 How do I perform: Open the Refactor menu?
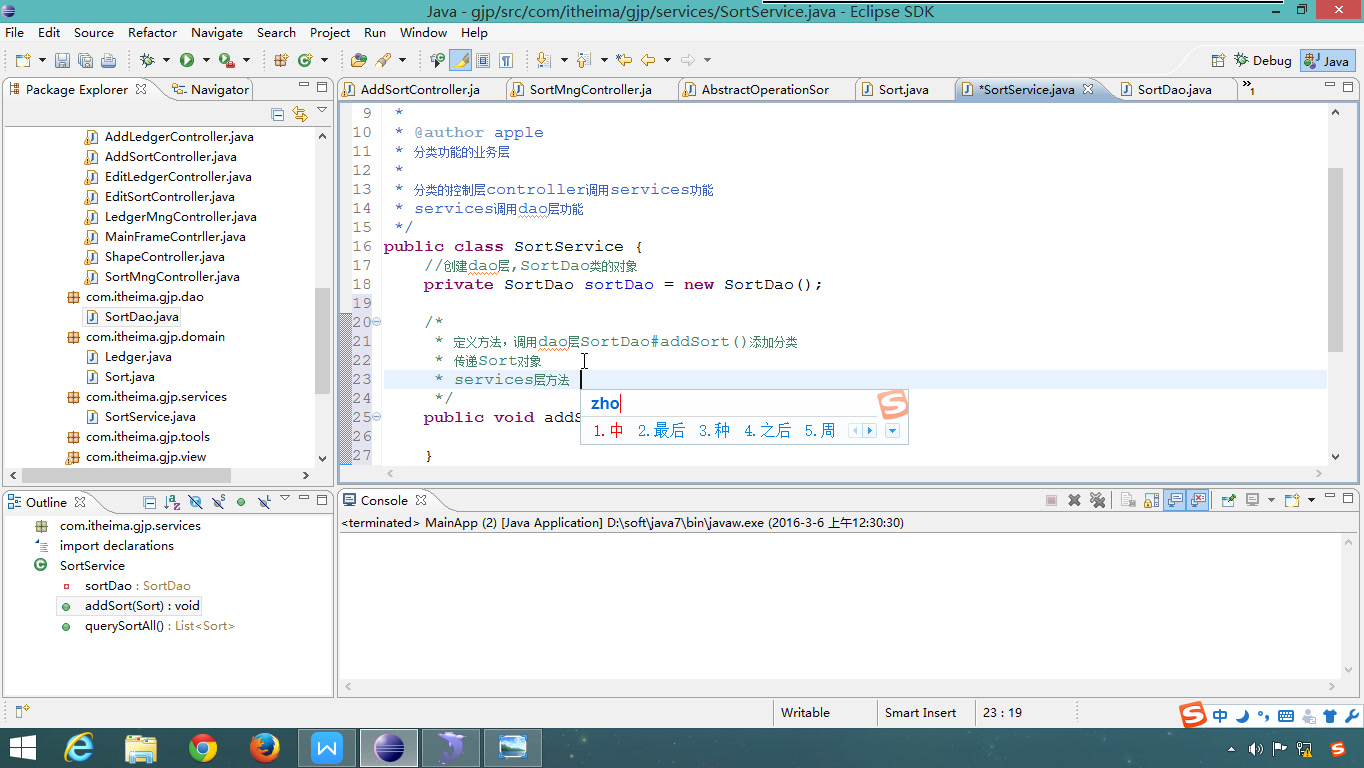(152, 32)
